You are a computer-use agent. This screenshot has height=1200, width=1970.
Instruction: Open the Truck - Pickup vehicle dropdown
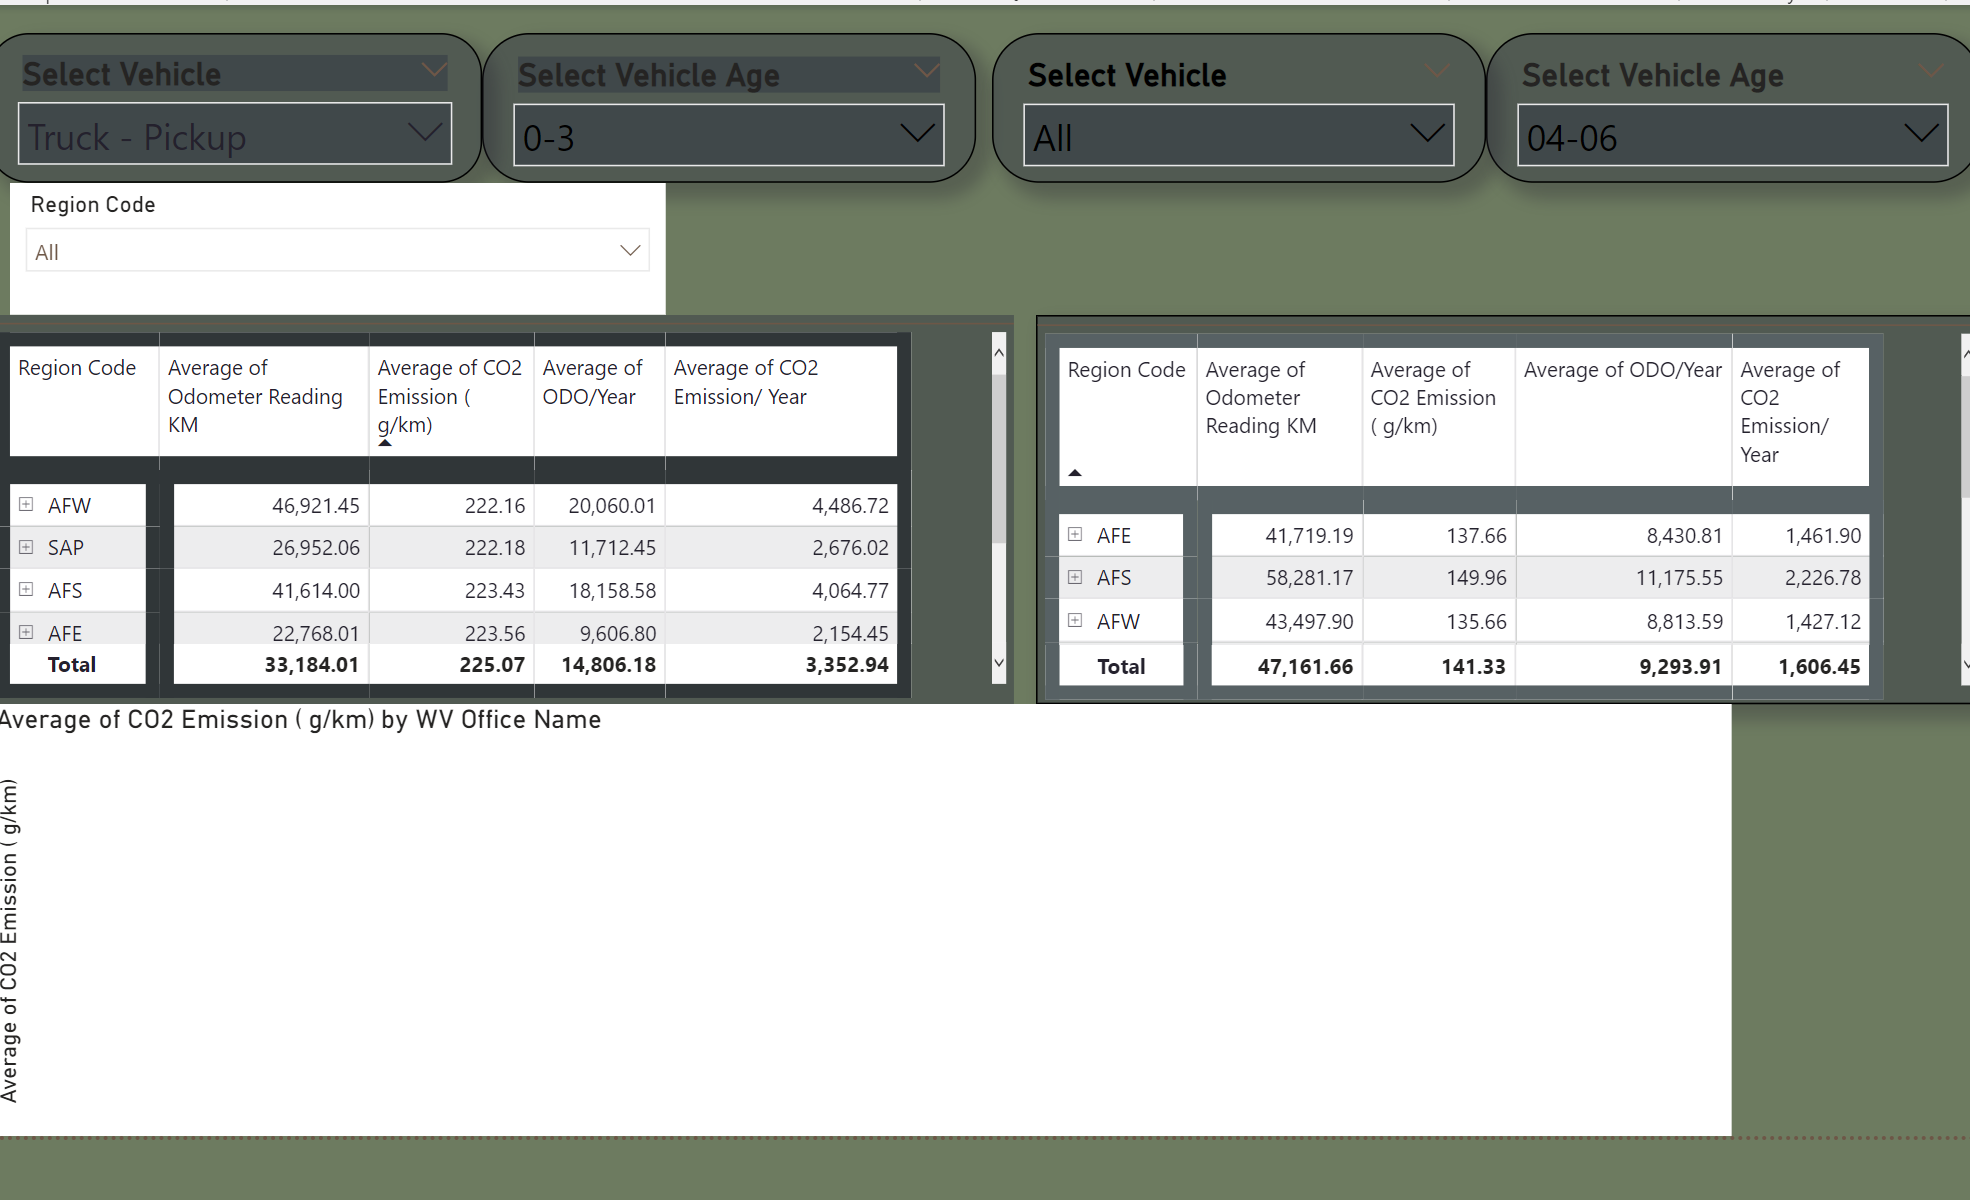click(x=235, y=134)
